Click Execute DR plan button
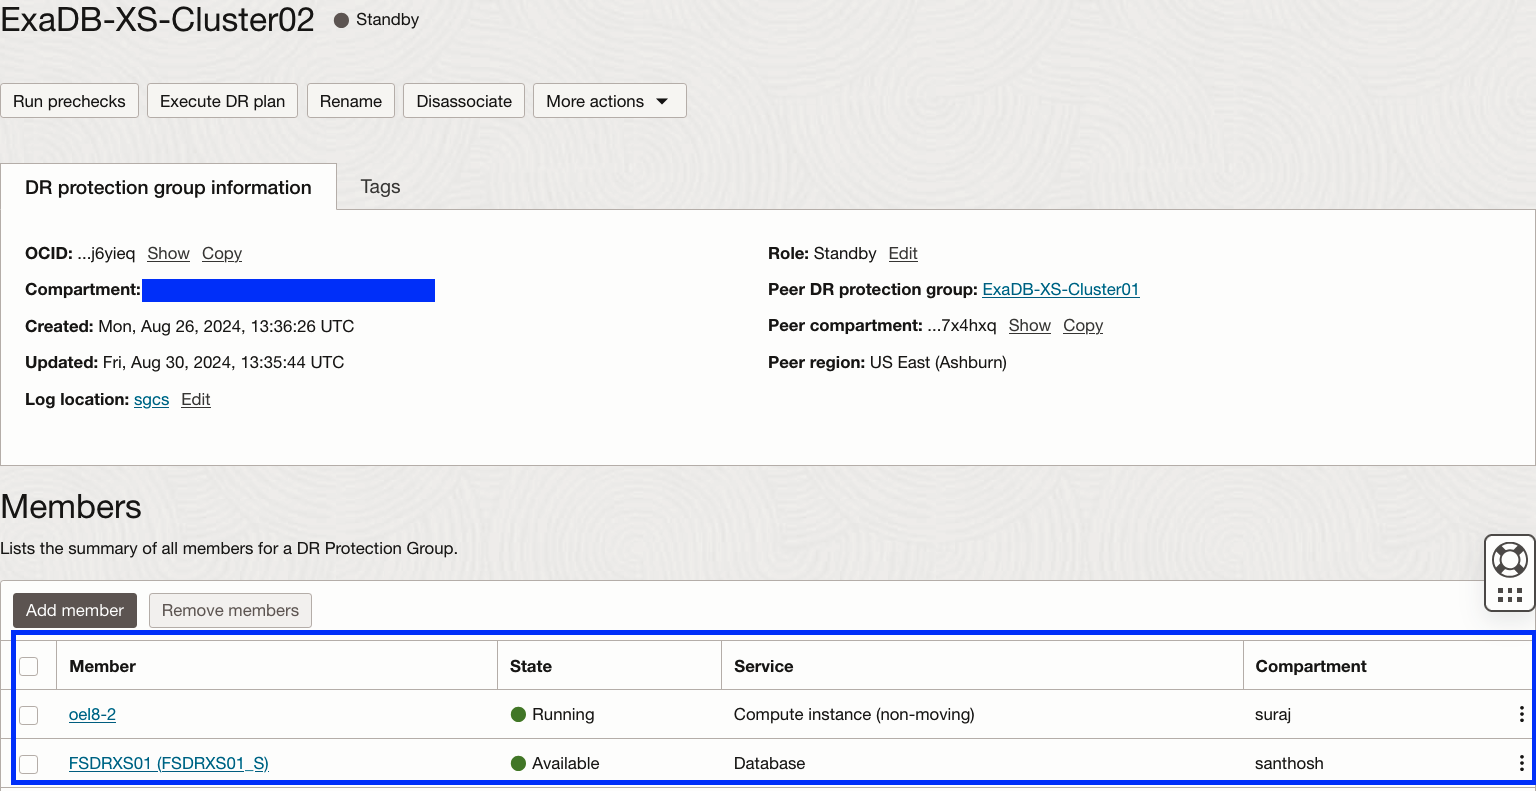 coord(222,101)
